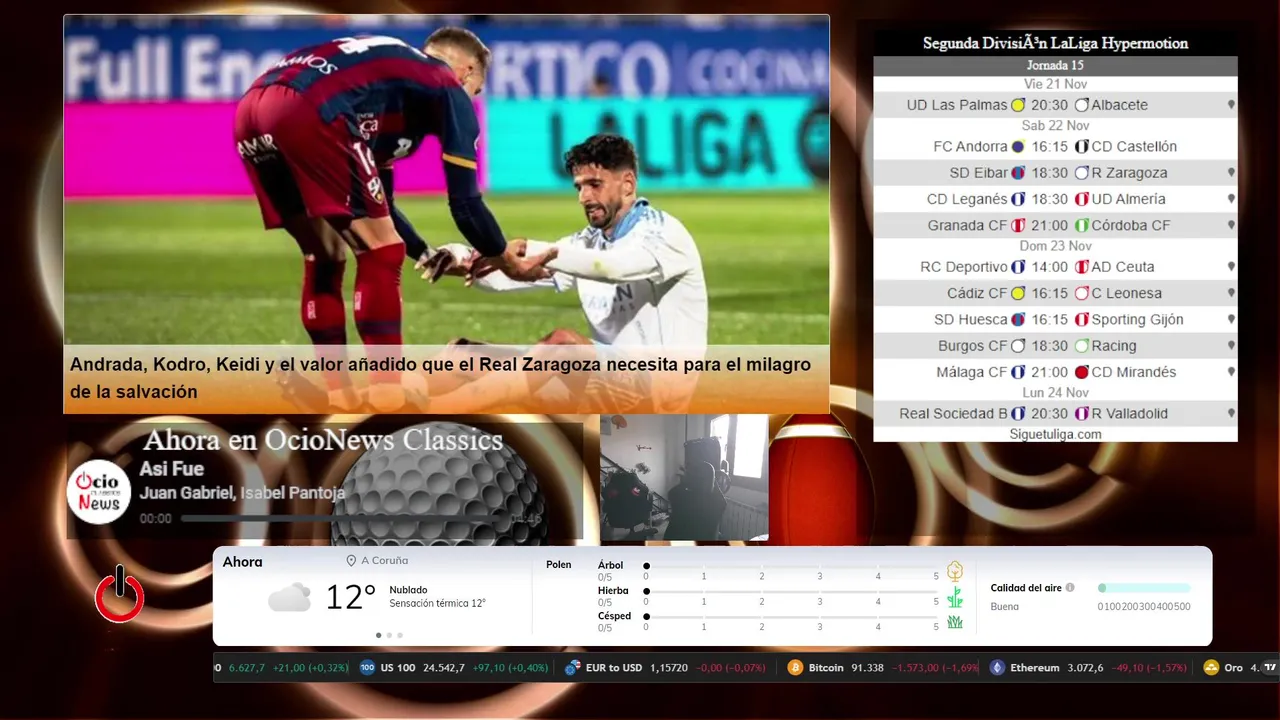Click the red power button icon

coord(120,595)
